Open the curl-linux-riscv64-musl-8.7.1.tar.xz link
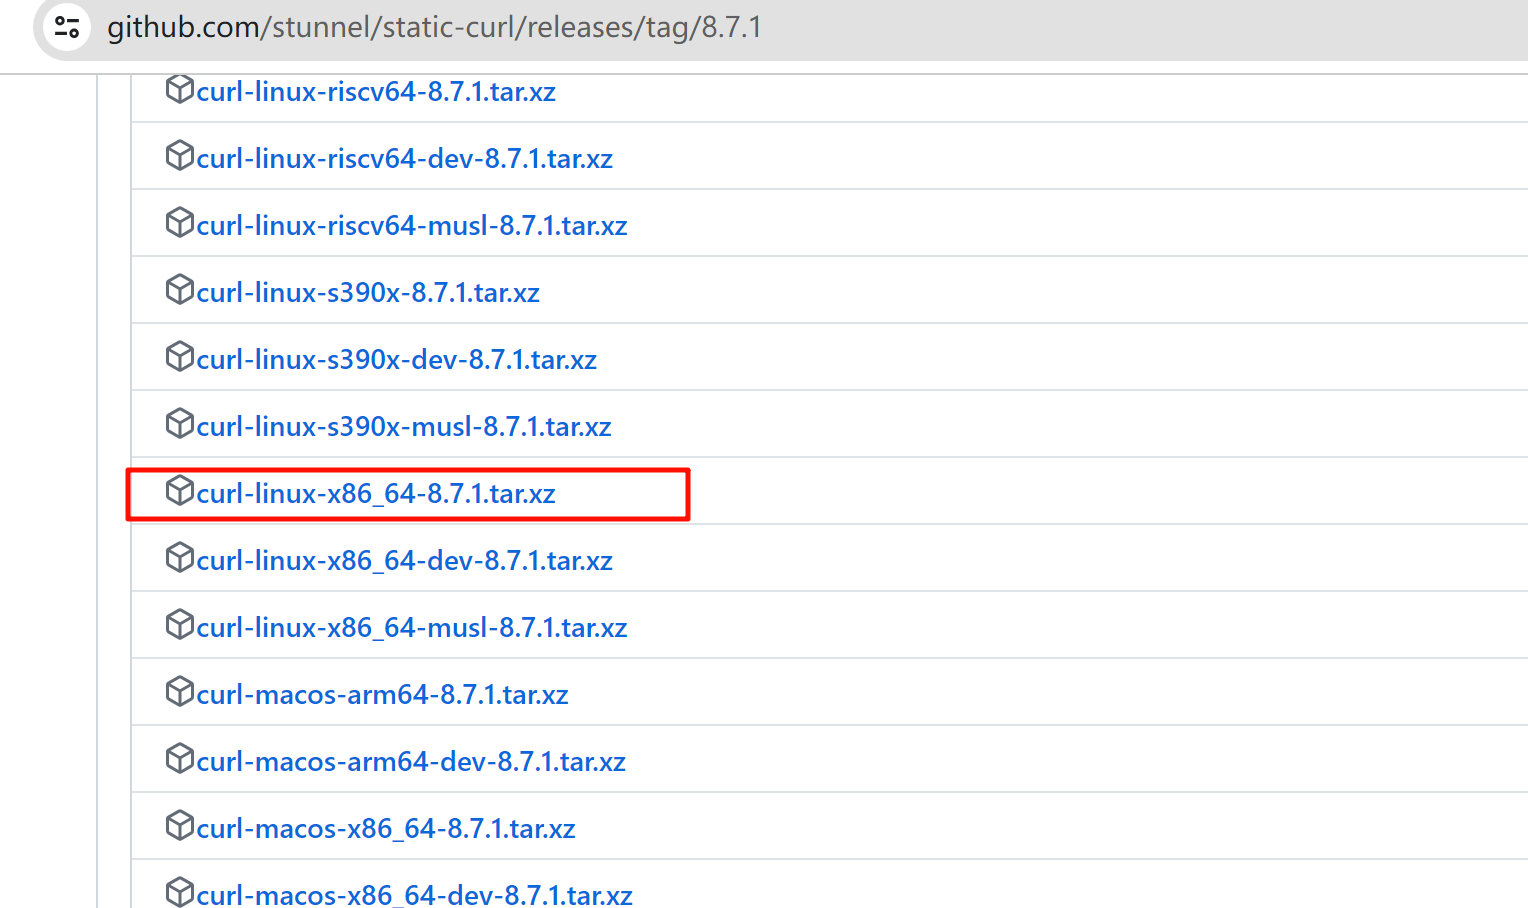1528x908 pixels. tap(411, 226)
